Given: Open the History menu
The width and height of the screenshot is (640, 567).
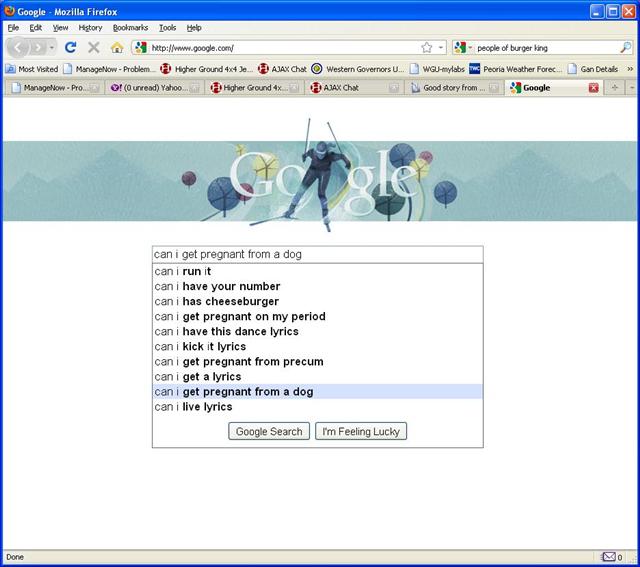Looking at the screenshot, I should pos(90,27).
